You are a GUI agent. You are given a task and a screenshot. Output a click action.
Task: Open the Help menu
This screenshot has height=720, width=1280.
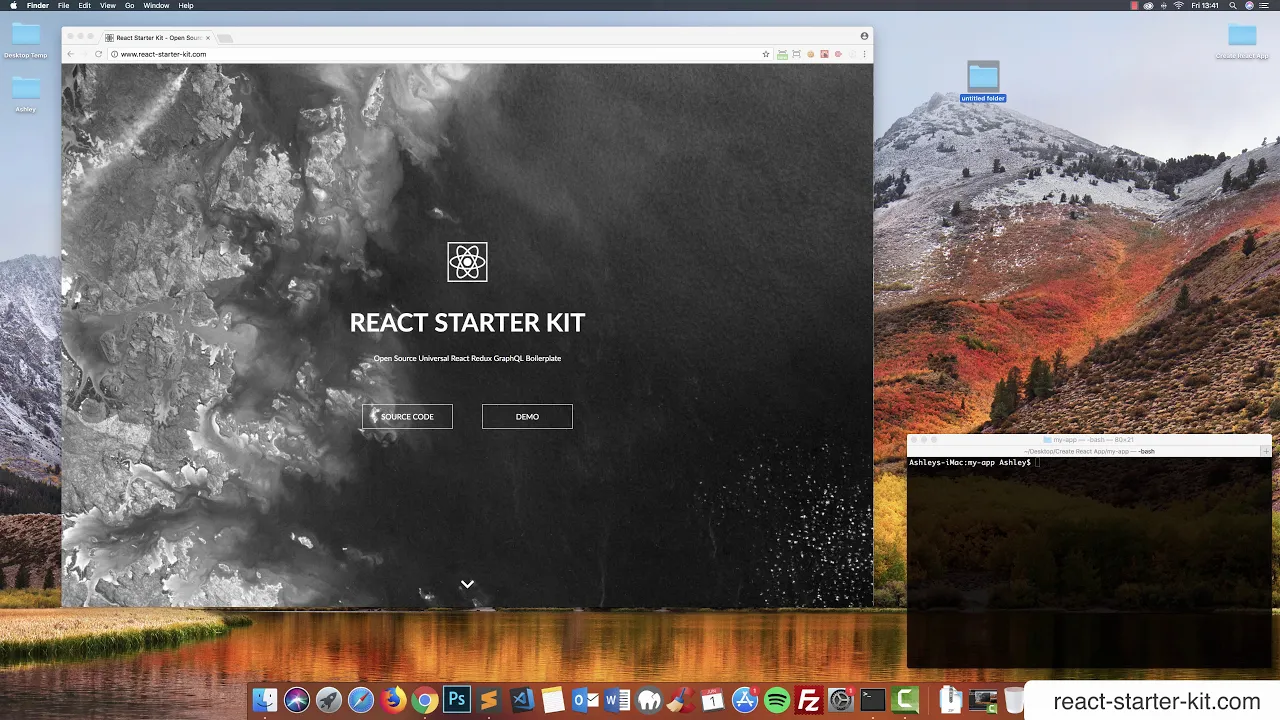point(186,6)
